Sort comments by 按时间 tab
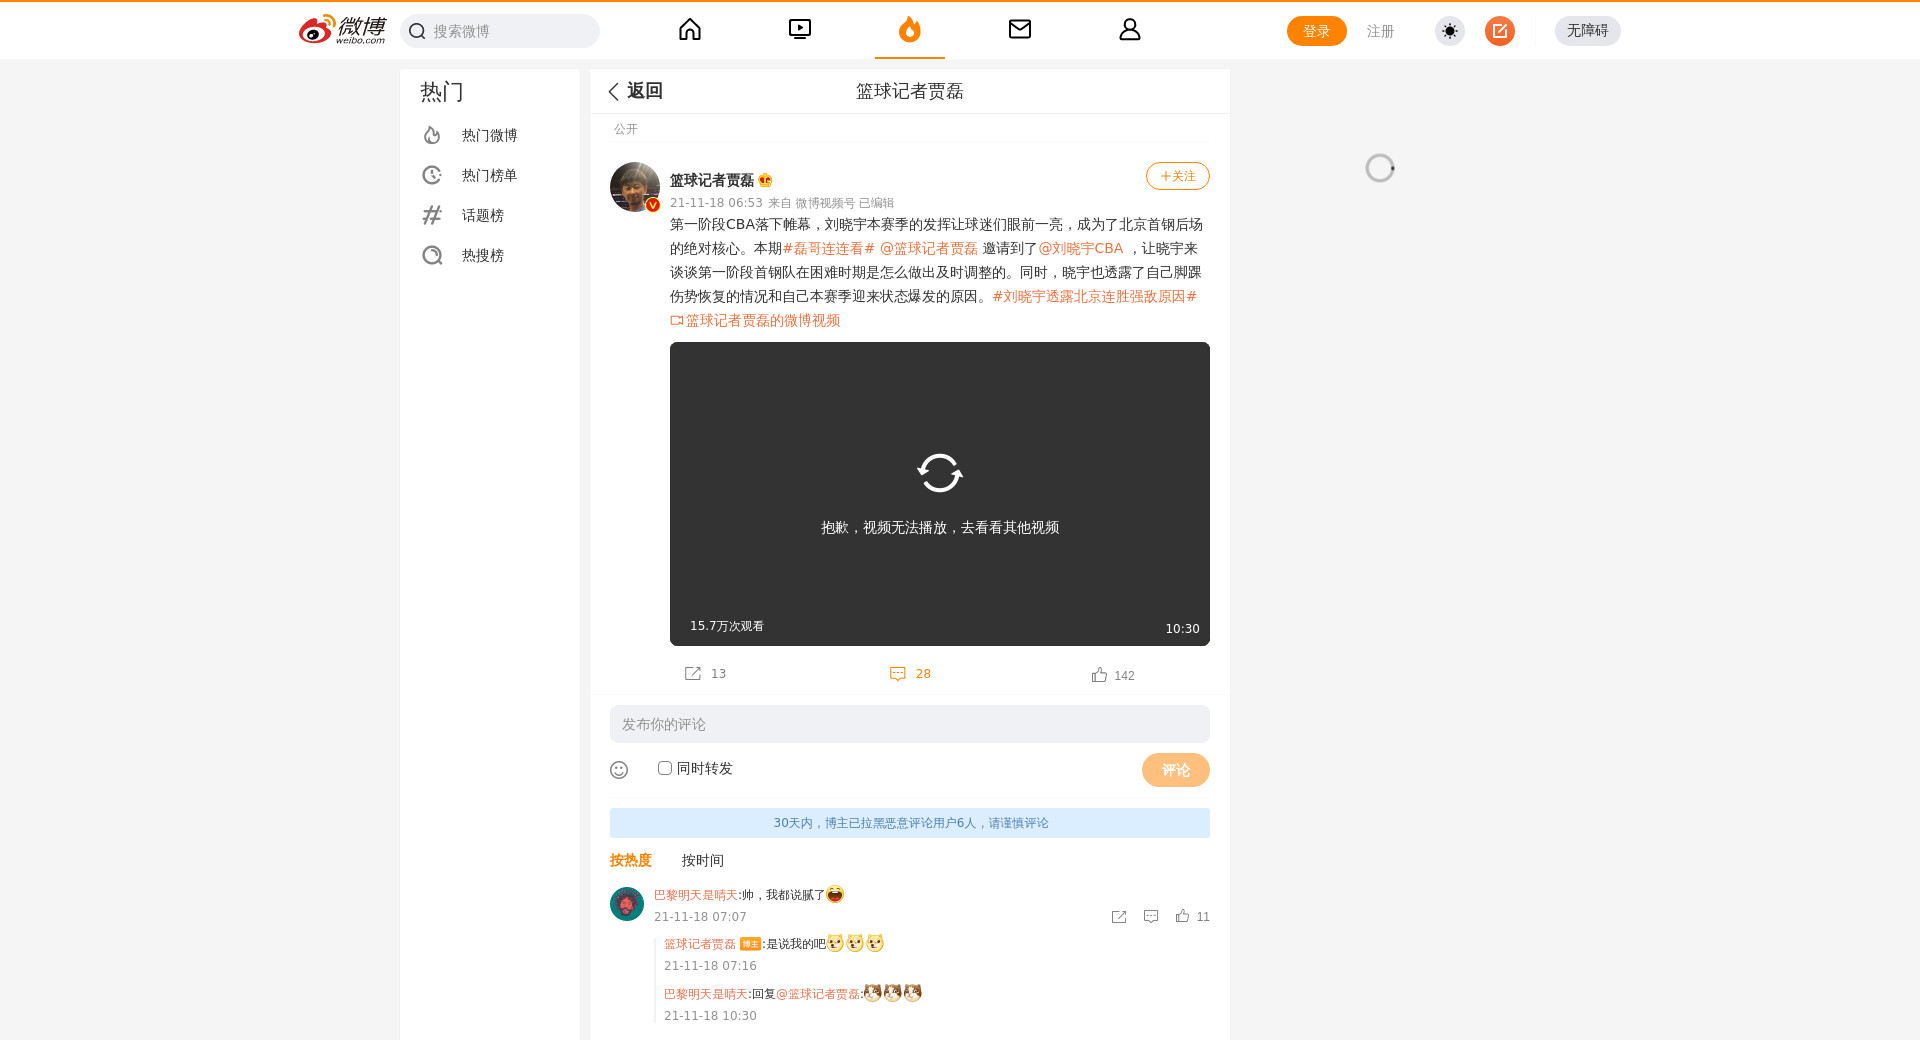 (702, 860)
